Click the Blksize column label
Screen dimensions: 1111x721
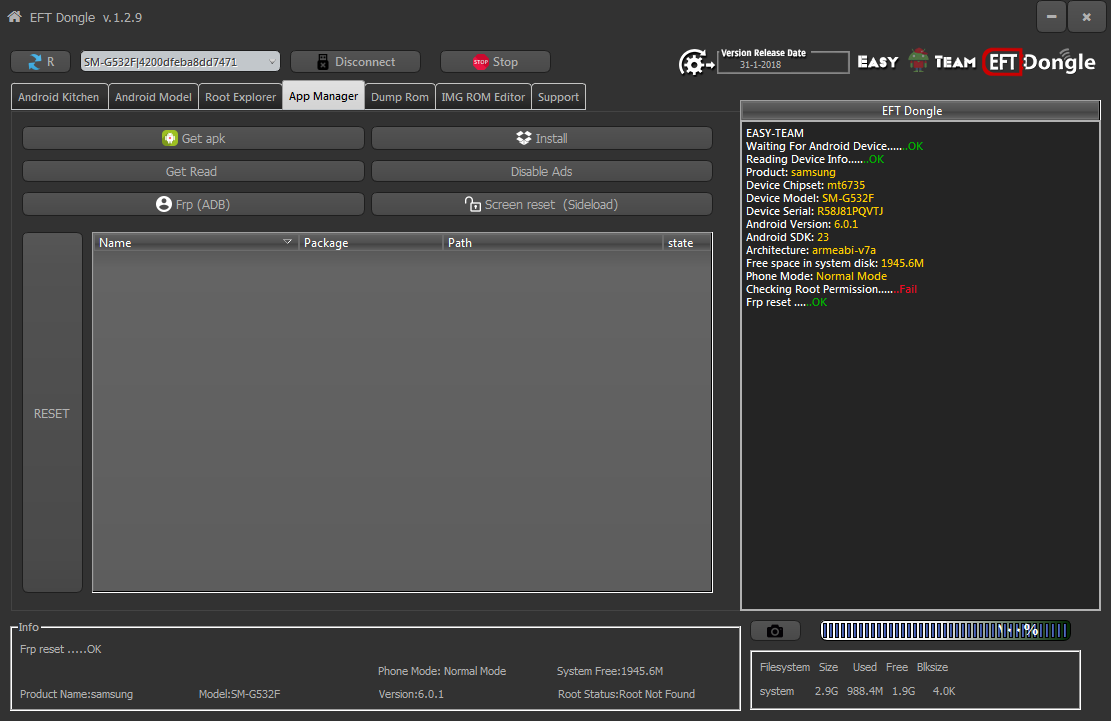coord(932,667)
